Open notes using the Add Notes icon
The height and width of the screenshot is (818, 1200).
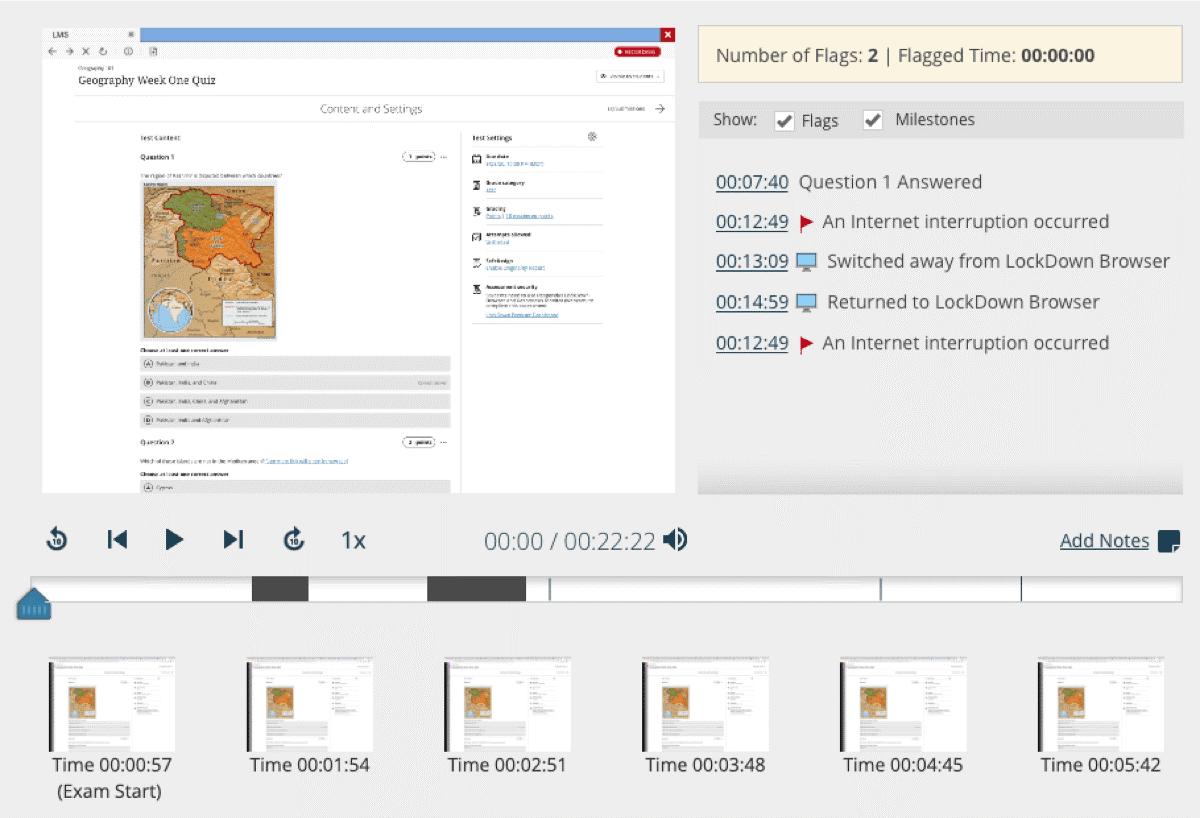[x=1167, y=540]
